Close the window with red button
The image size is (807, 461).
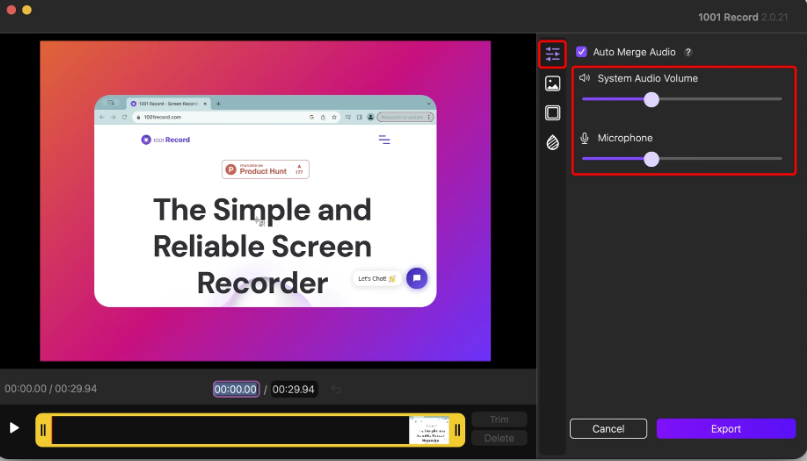point(11,10)
